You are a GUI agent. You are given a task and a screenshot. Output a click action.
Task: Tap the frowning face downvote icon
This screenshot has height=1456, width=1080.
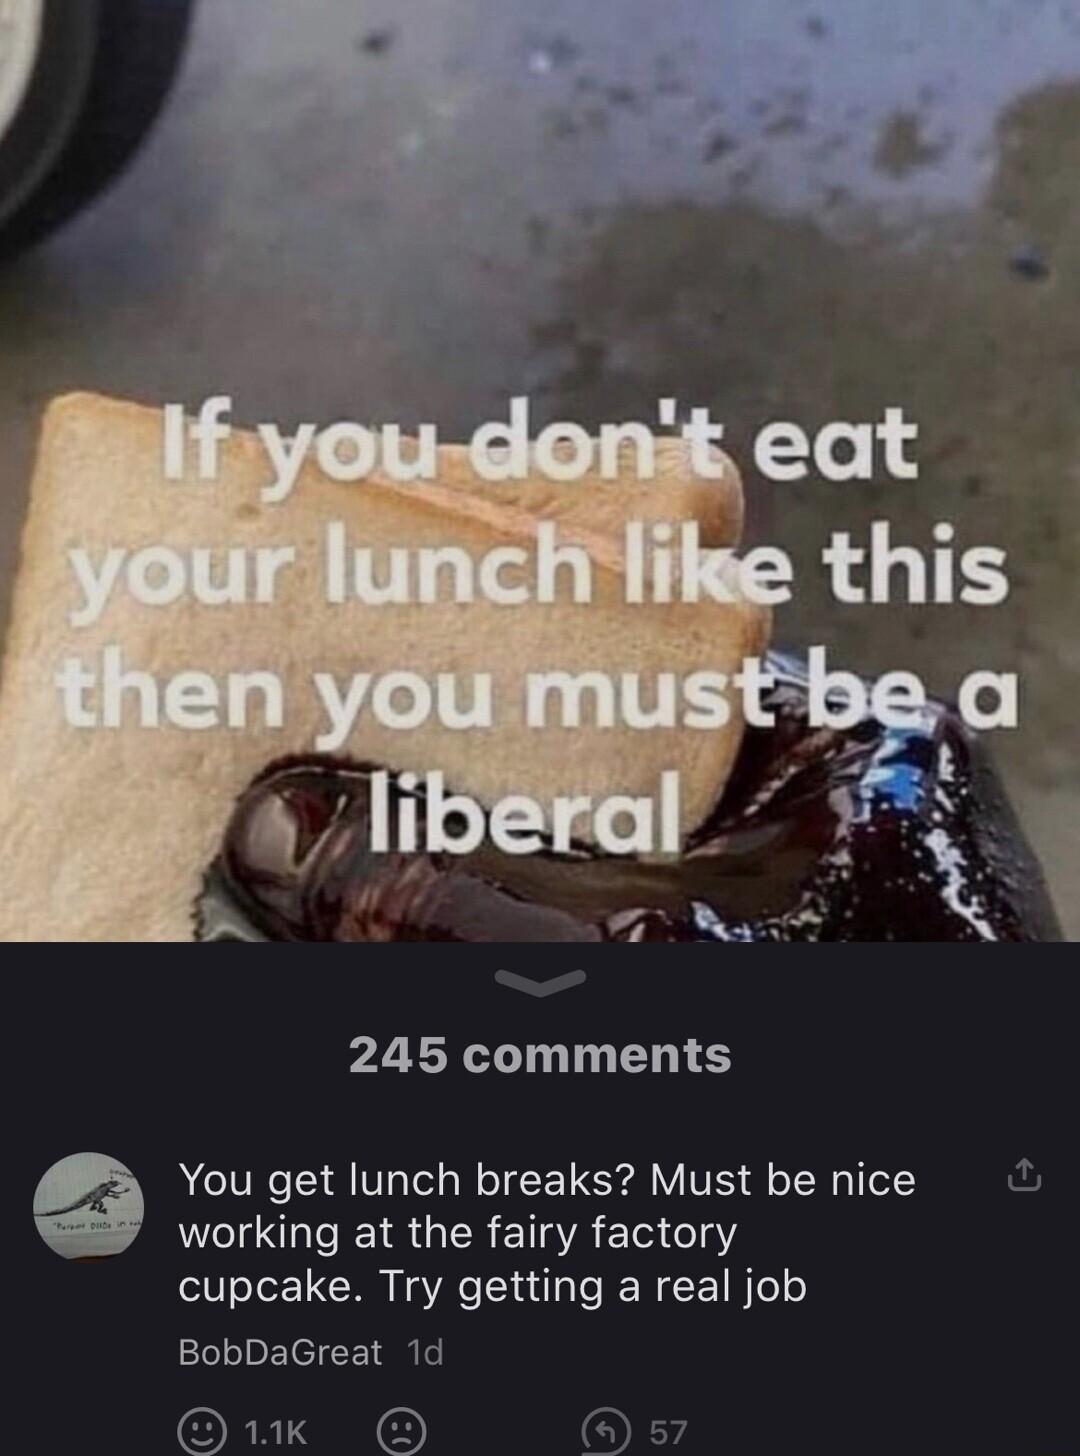pyautogui.click(x=401, y=1432)
